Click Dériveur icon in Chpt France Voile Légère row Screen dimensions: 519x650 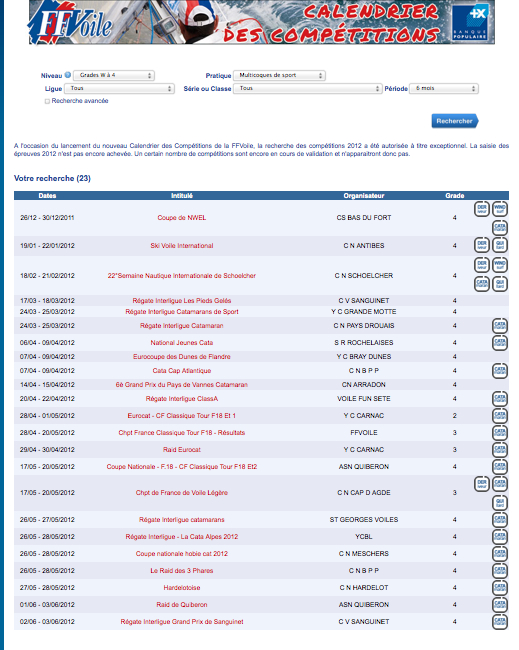point(482,484)
